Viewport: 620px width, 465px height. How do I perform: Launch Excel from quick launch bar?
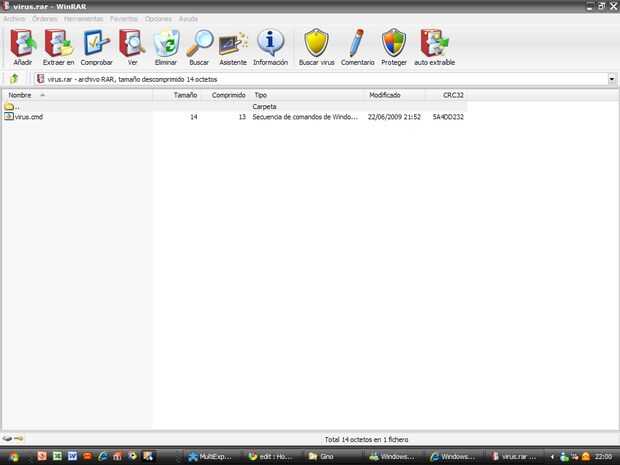point(58,456)
